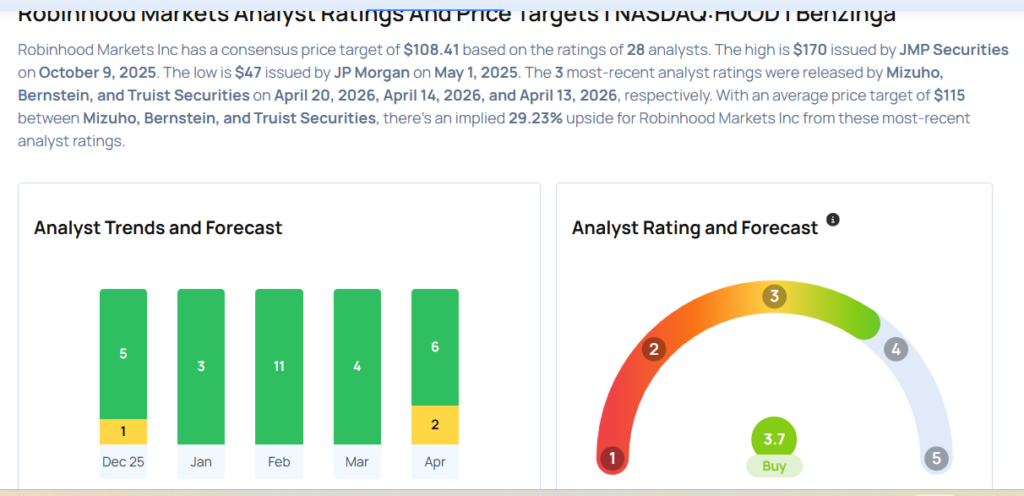Click the Feb month label under the chart
The image size is (1024, 496).
coord(279,464)
